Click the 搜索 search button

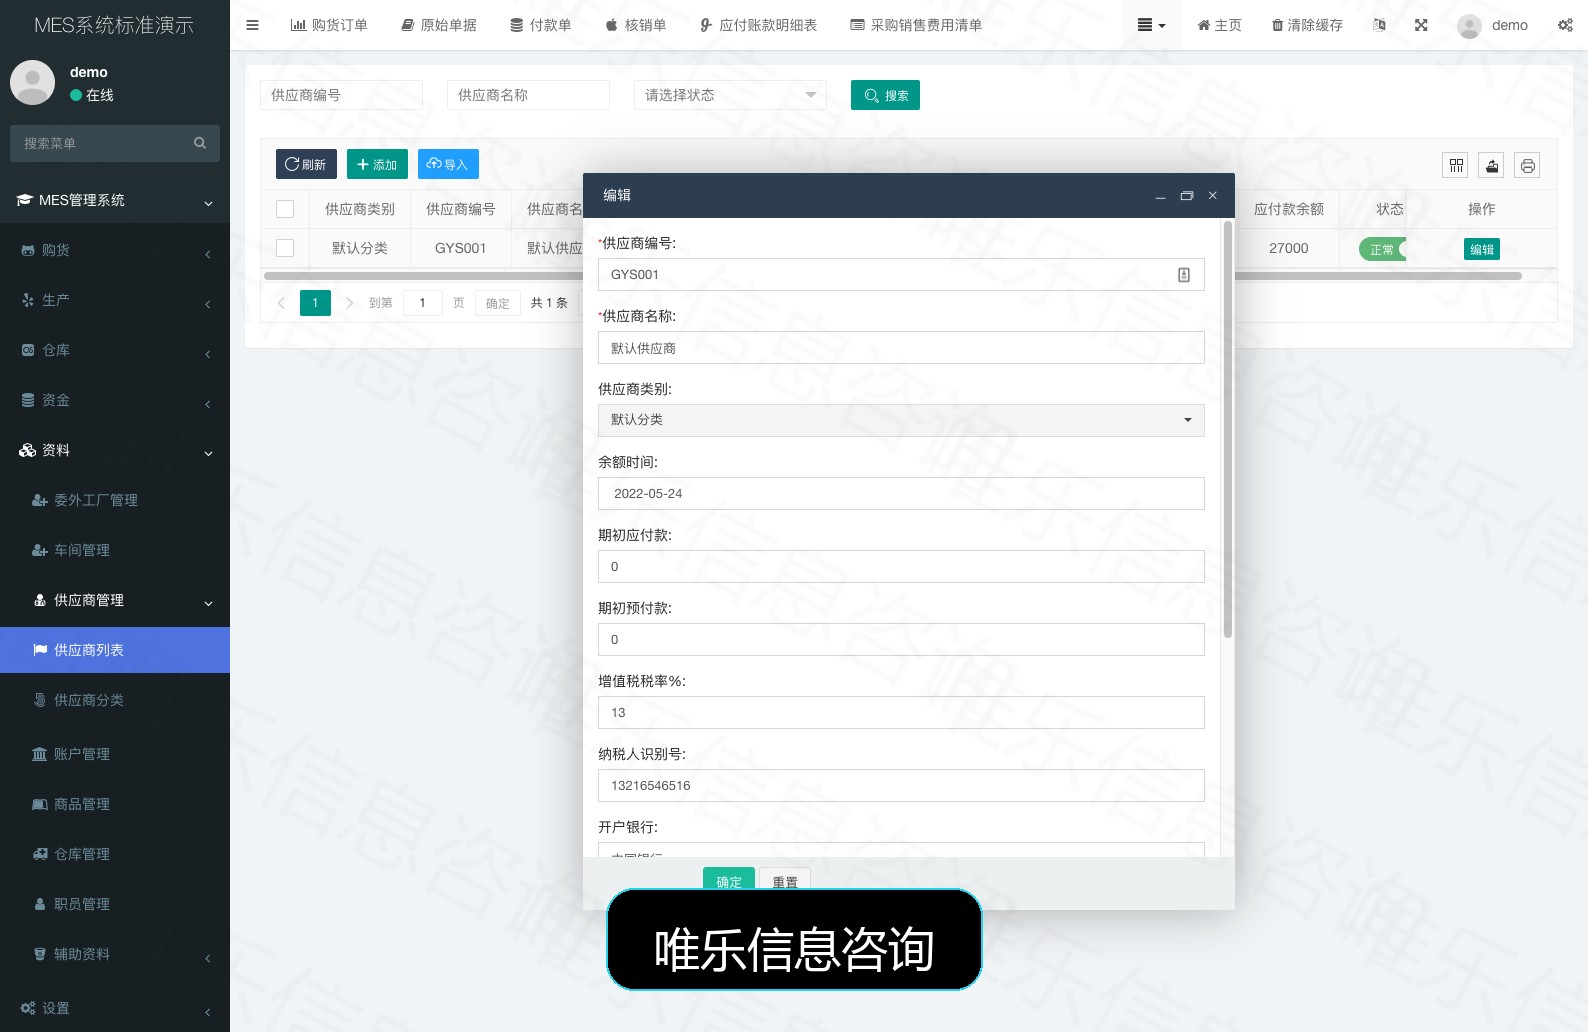coord(885,95)
